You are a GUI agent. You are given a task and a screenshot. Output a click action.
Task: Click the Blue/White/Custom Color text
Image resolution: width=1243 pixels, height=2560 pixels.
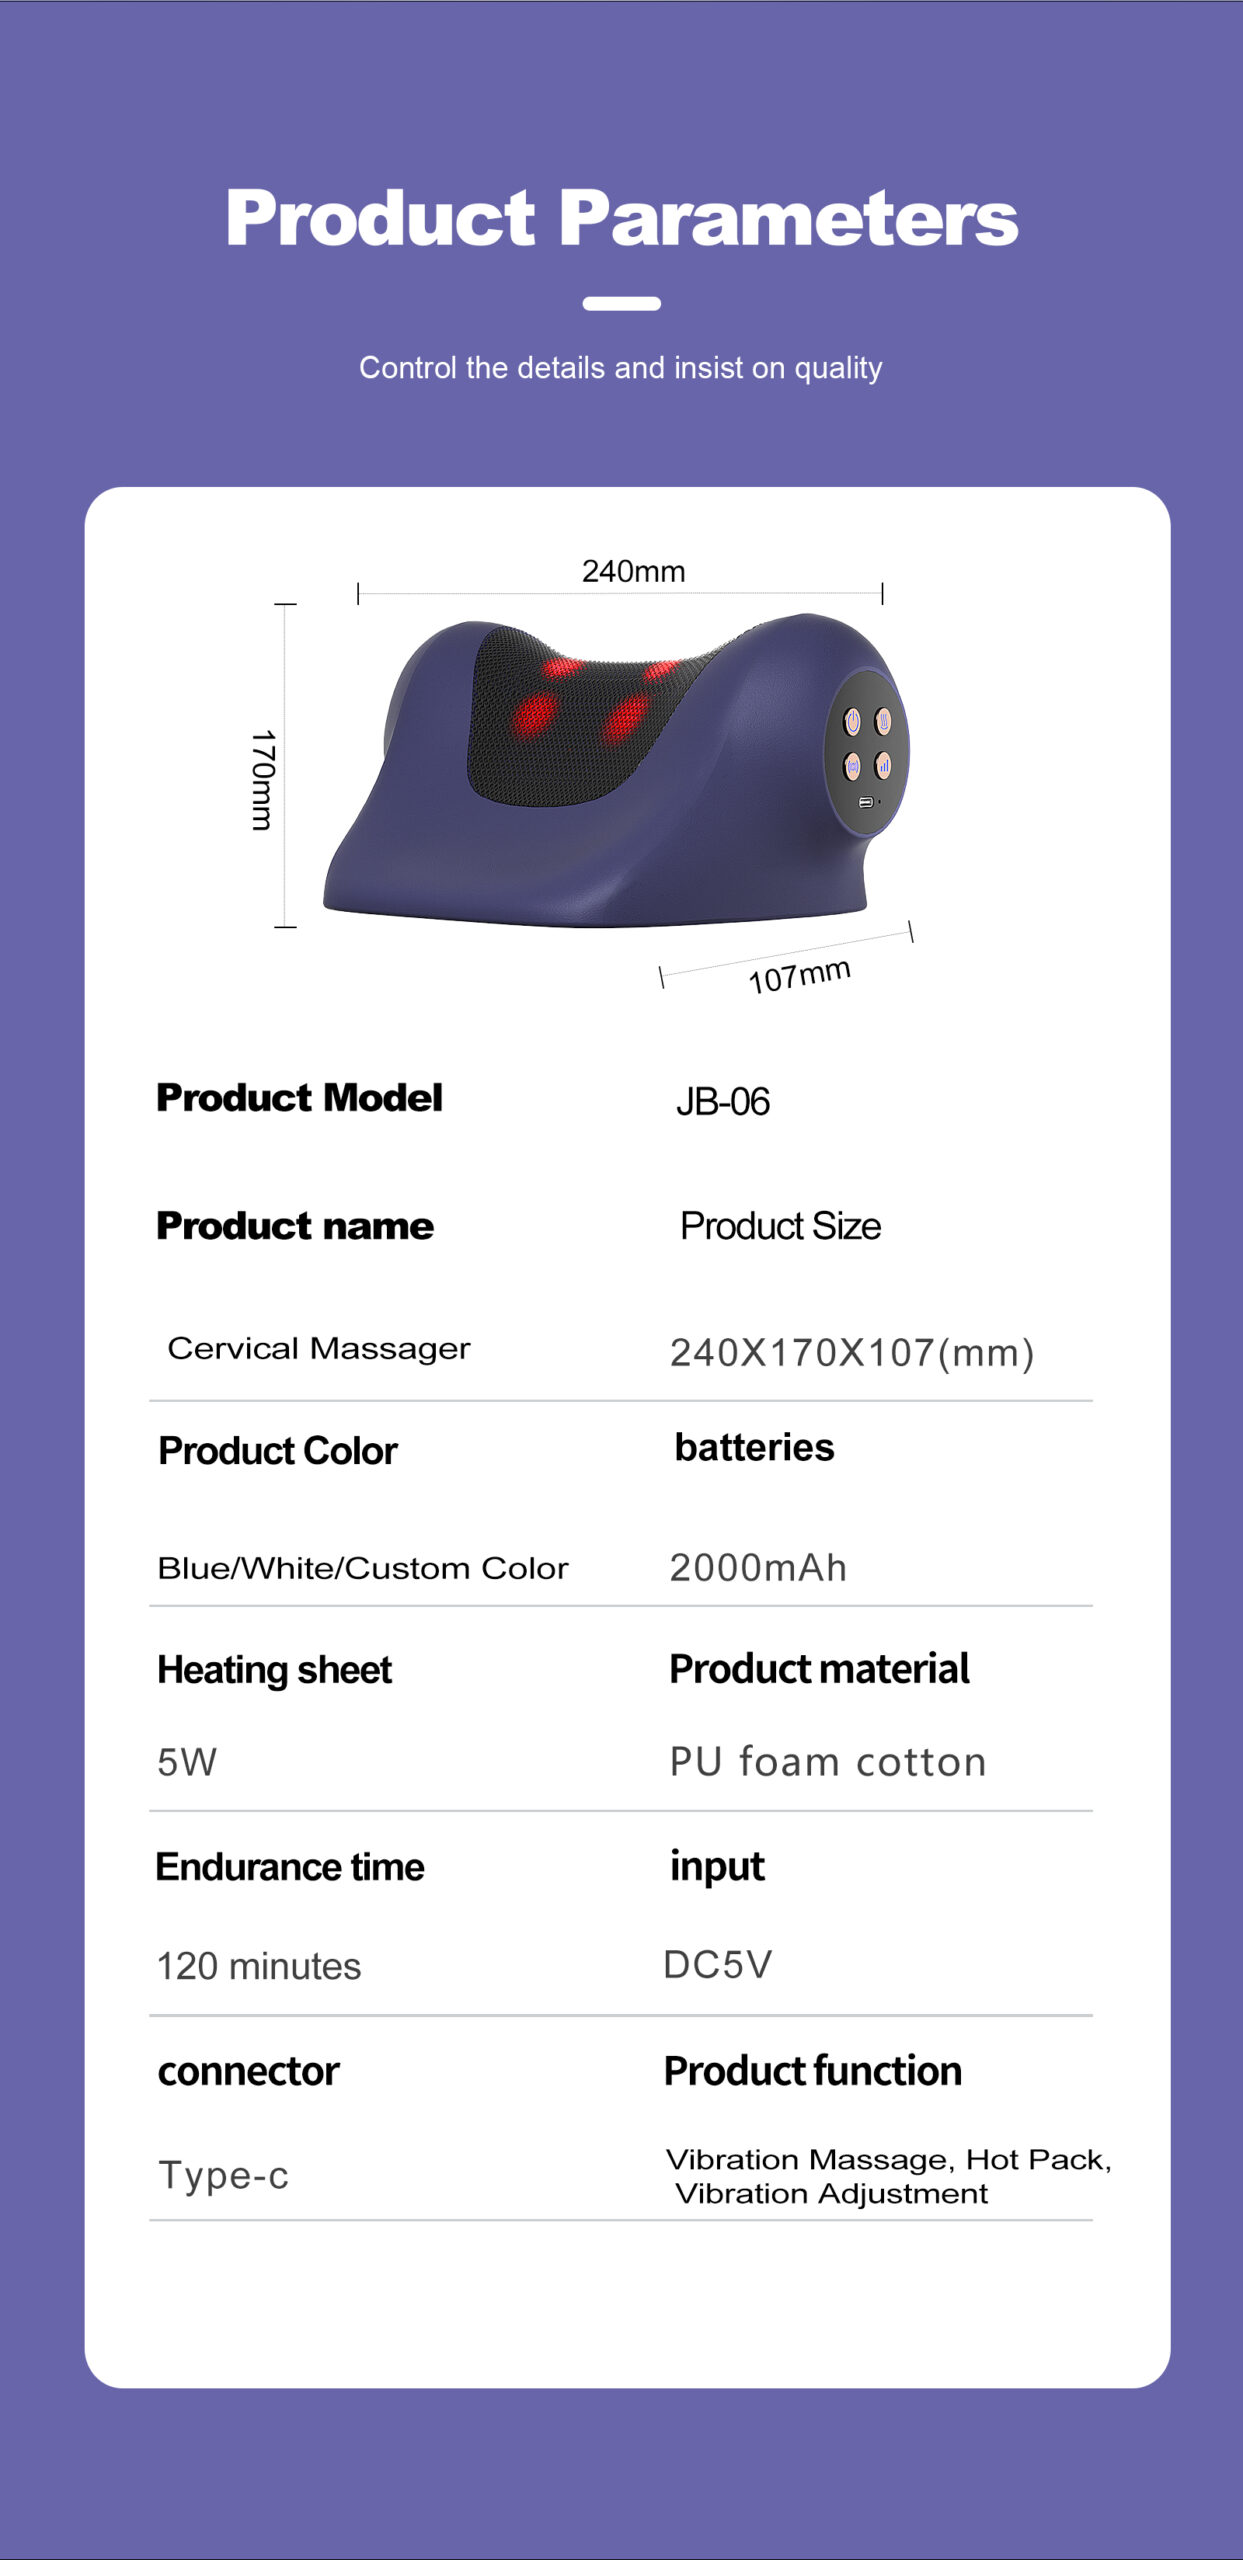pos(362,1568)
